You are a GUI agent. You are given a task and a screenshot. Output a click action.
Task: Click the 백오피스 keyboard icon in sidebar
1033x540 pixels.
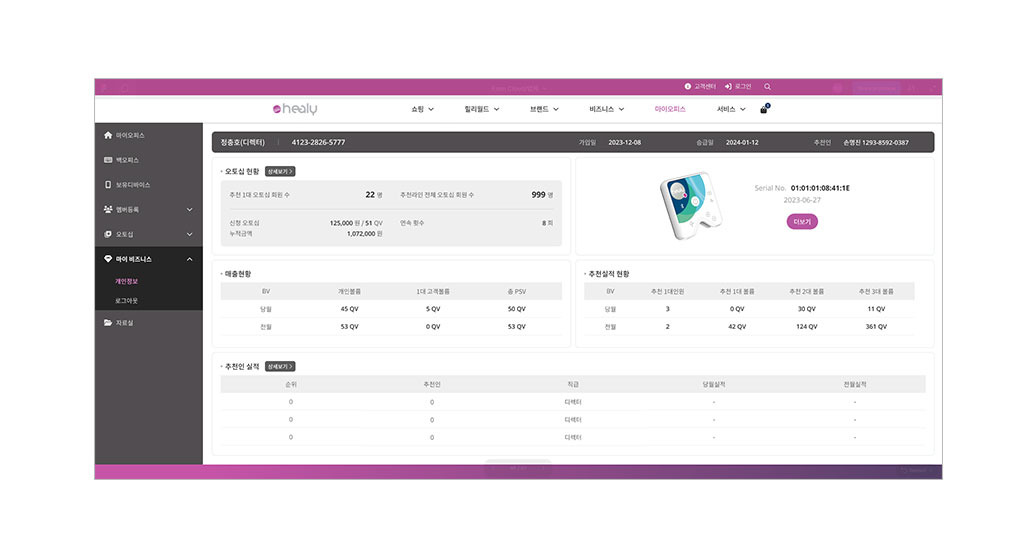108,160
